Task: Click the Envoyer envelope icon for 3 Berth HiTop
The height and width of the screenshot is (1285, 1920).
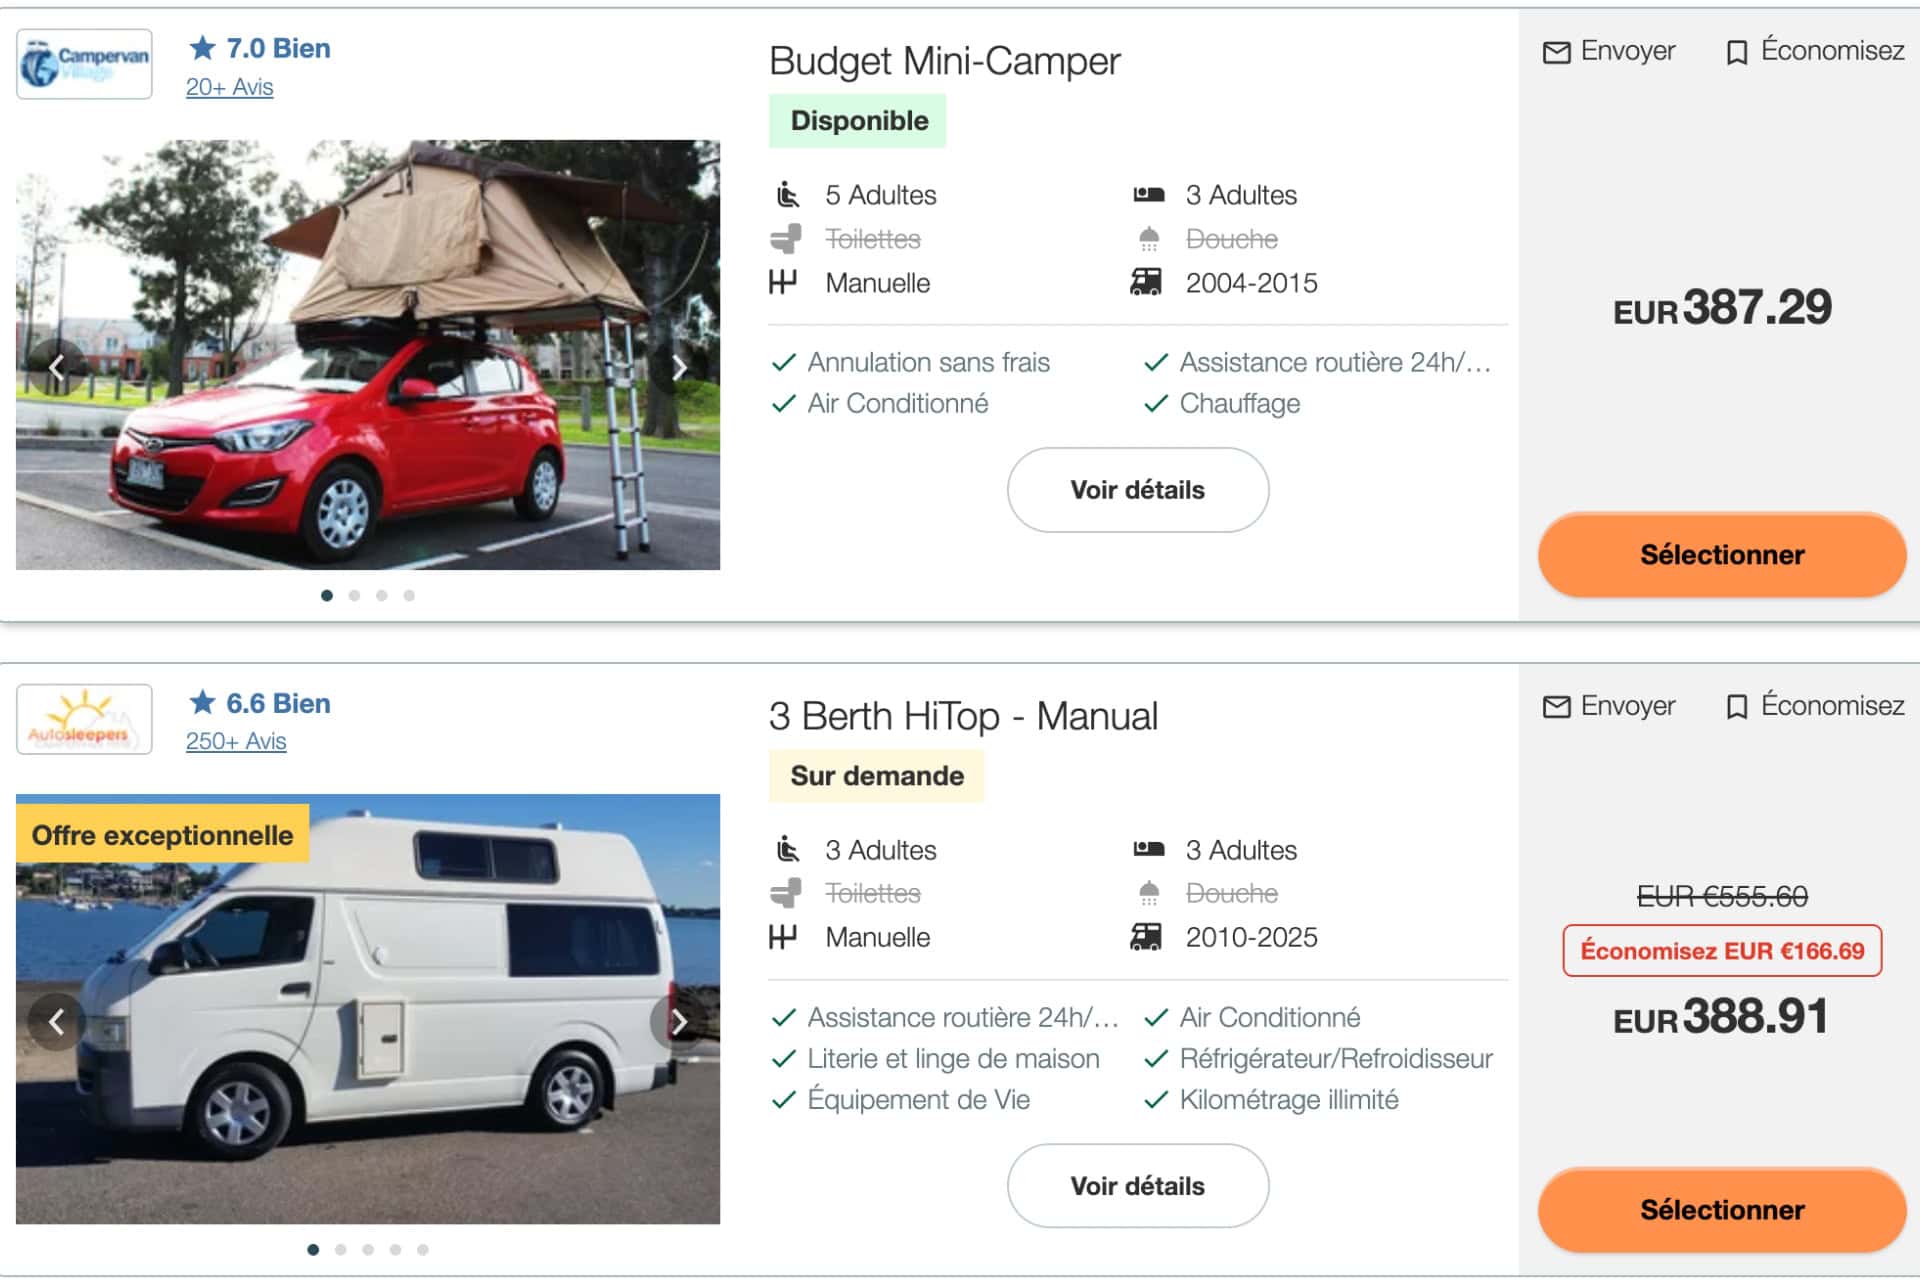Action: point(1556,705)
